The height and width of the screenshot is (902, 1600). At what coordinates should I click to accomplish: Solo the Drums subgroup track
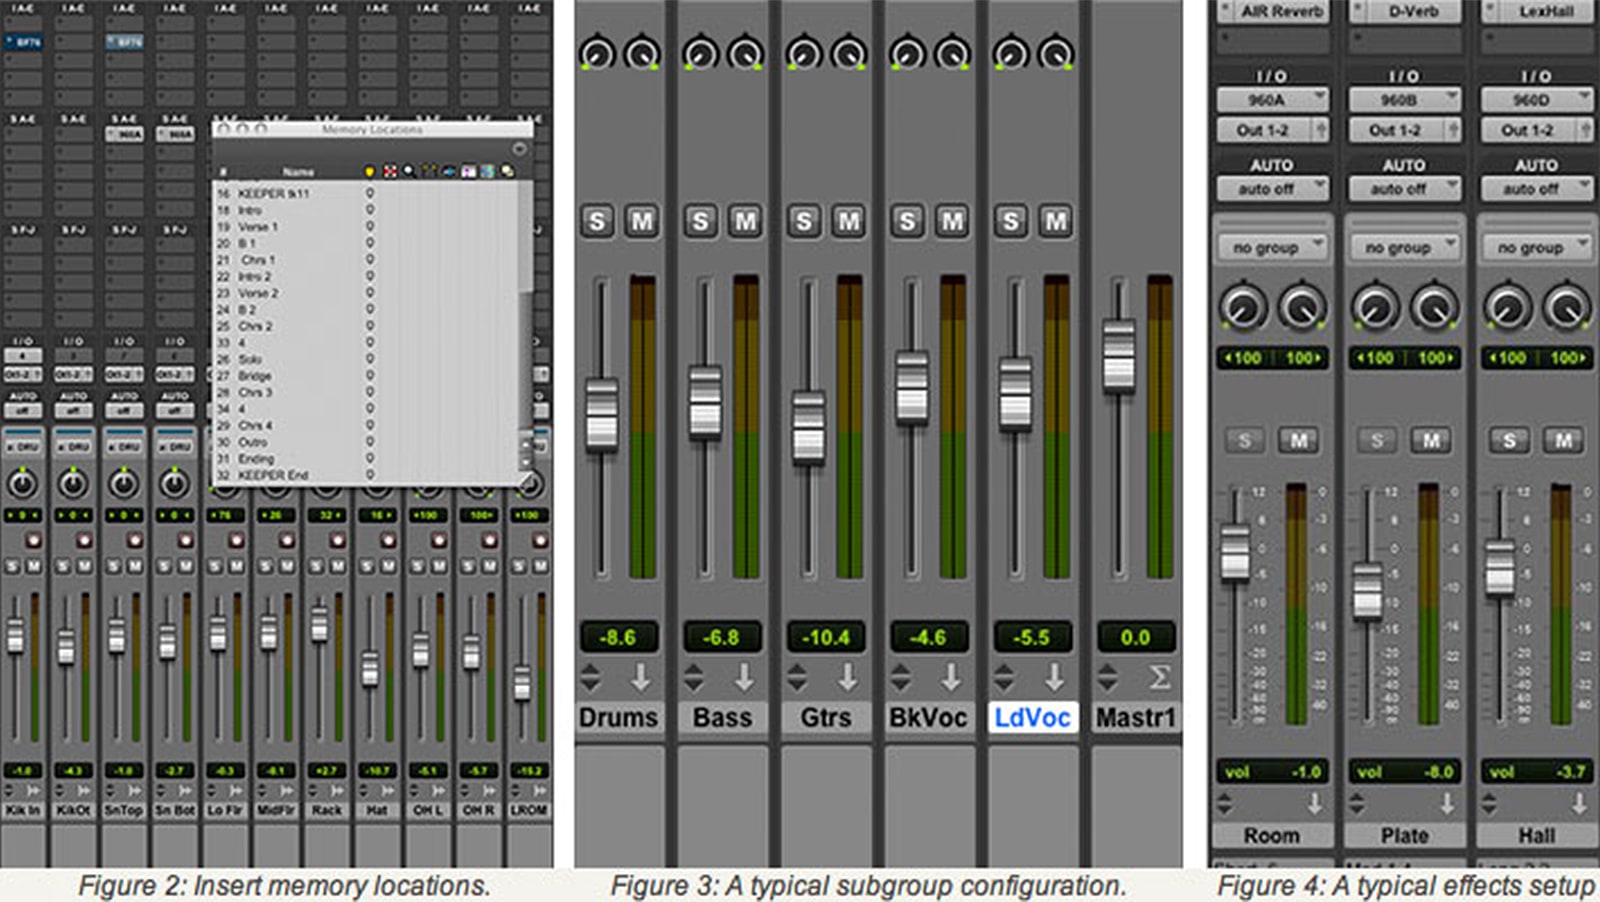(597, 221)
